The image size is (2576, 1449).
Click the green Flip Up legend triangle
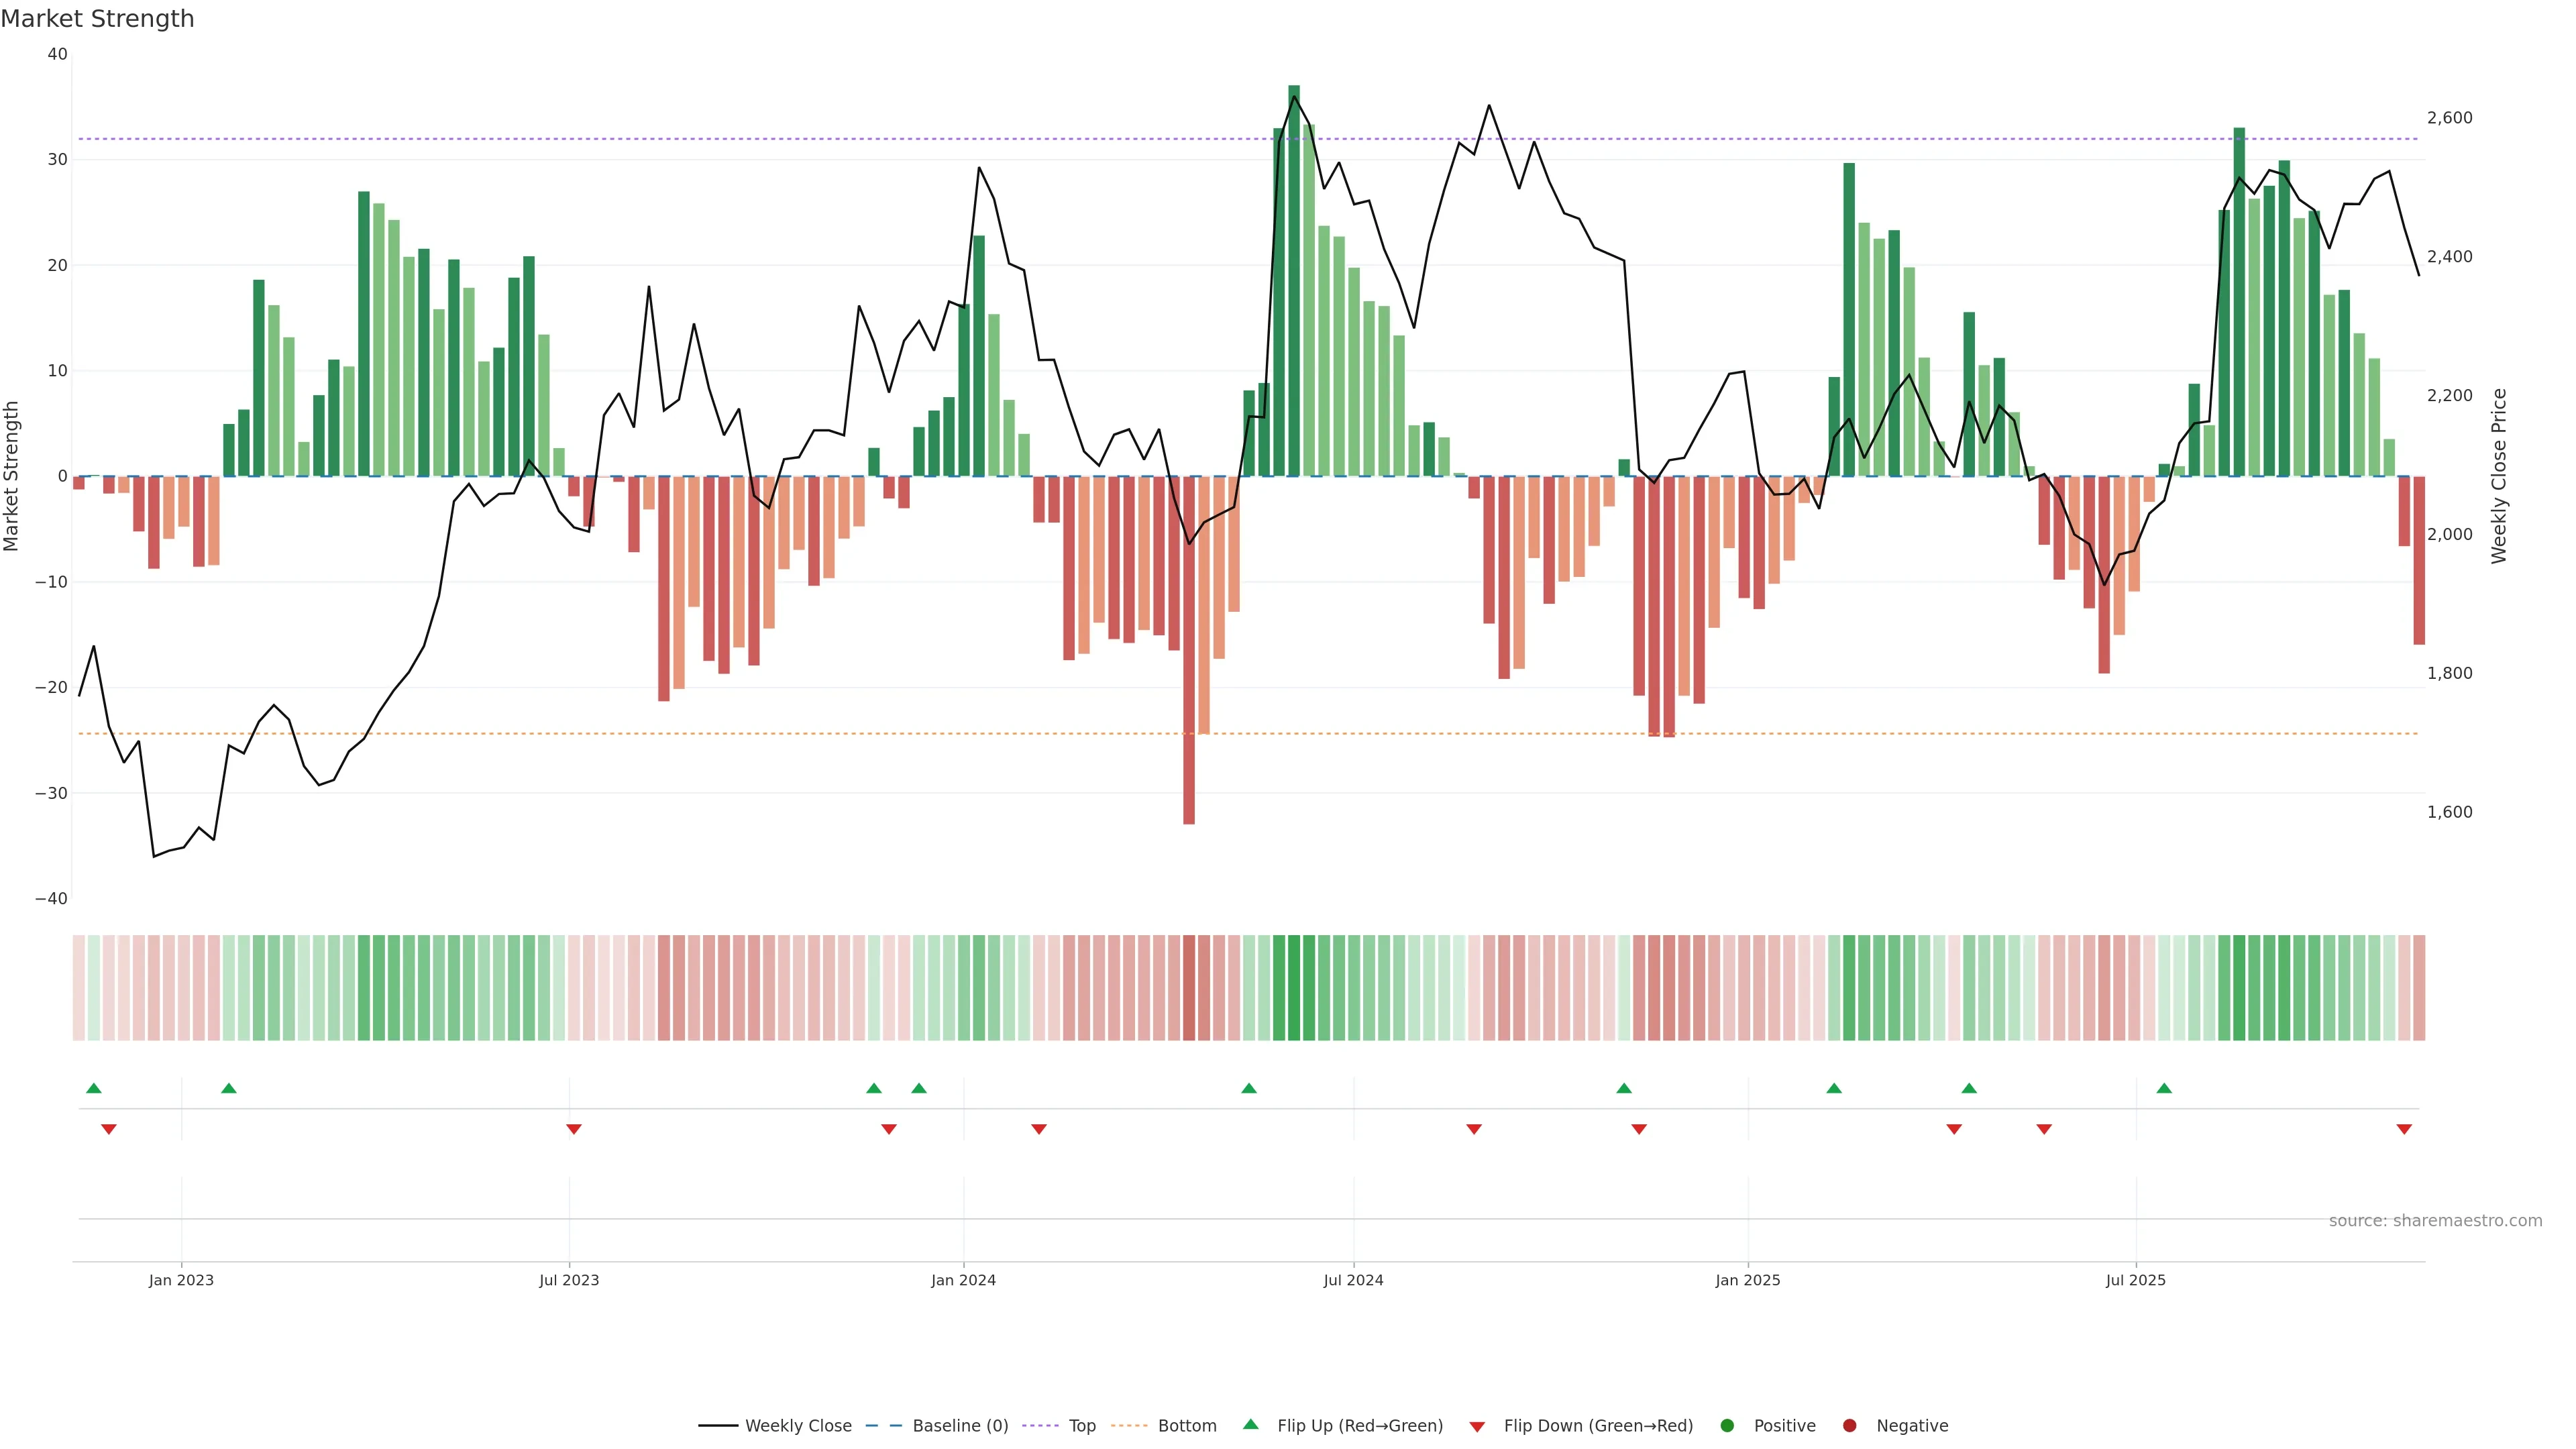pos(1250,1425)
